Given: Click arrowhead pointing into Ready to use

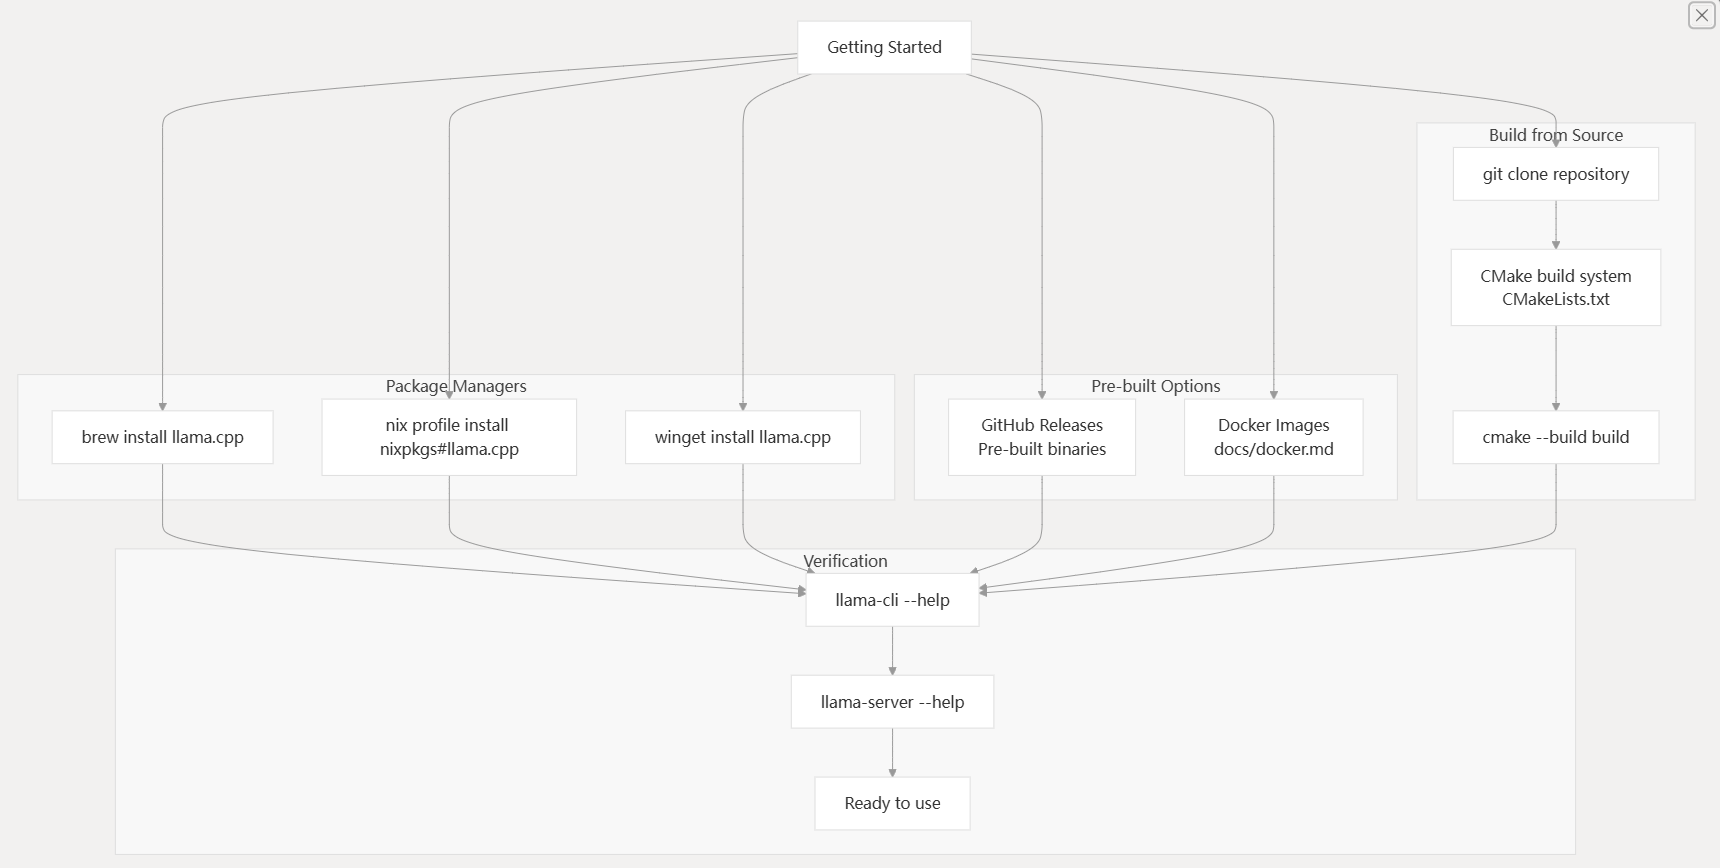Looking at the screenshot, I should (892, 772).
